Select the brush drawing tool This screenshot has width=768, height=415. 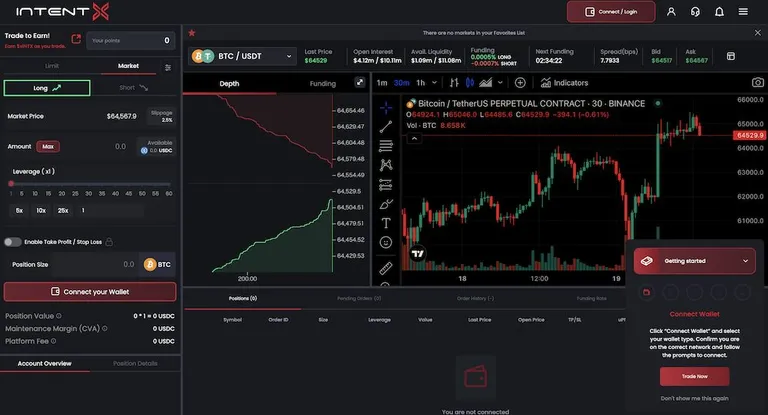386,204
